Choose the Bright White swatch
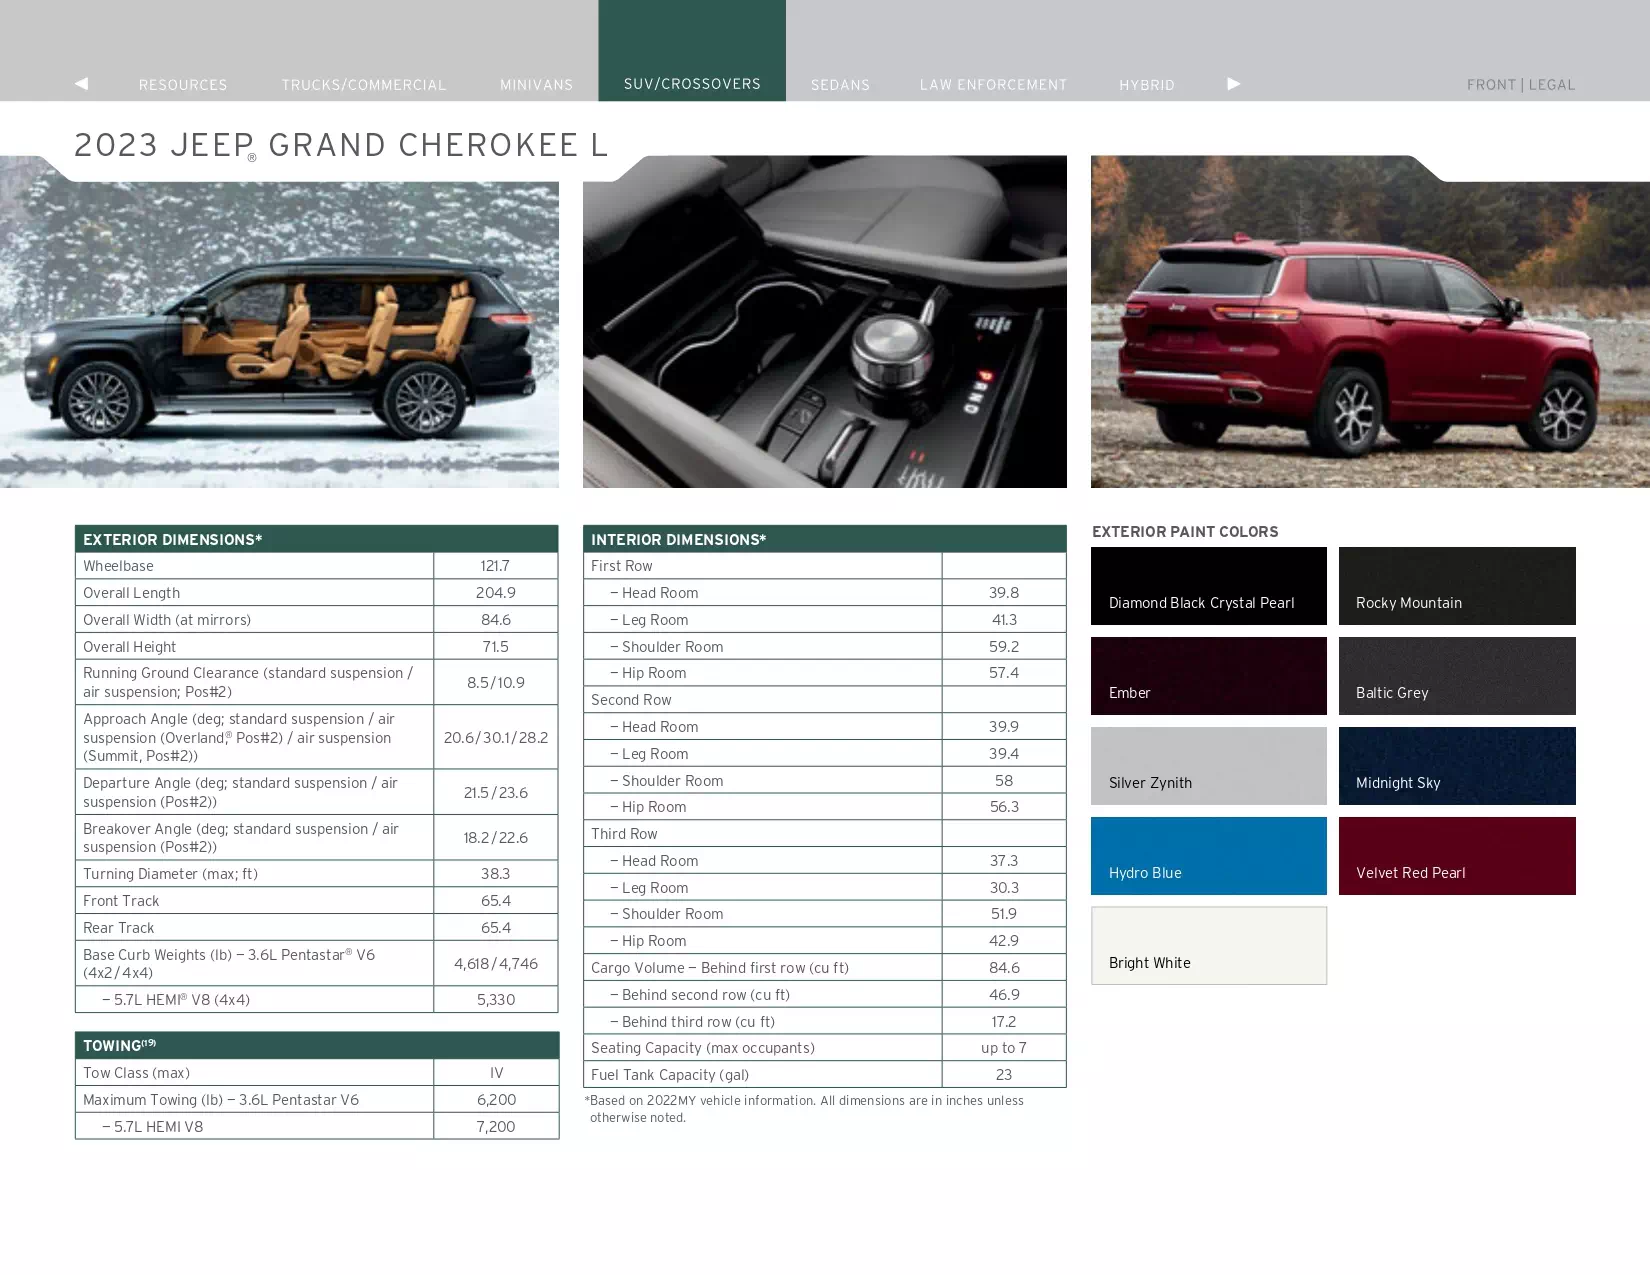 pos(1209,946)
